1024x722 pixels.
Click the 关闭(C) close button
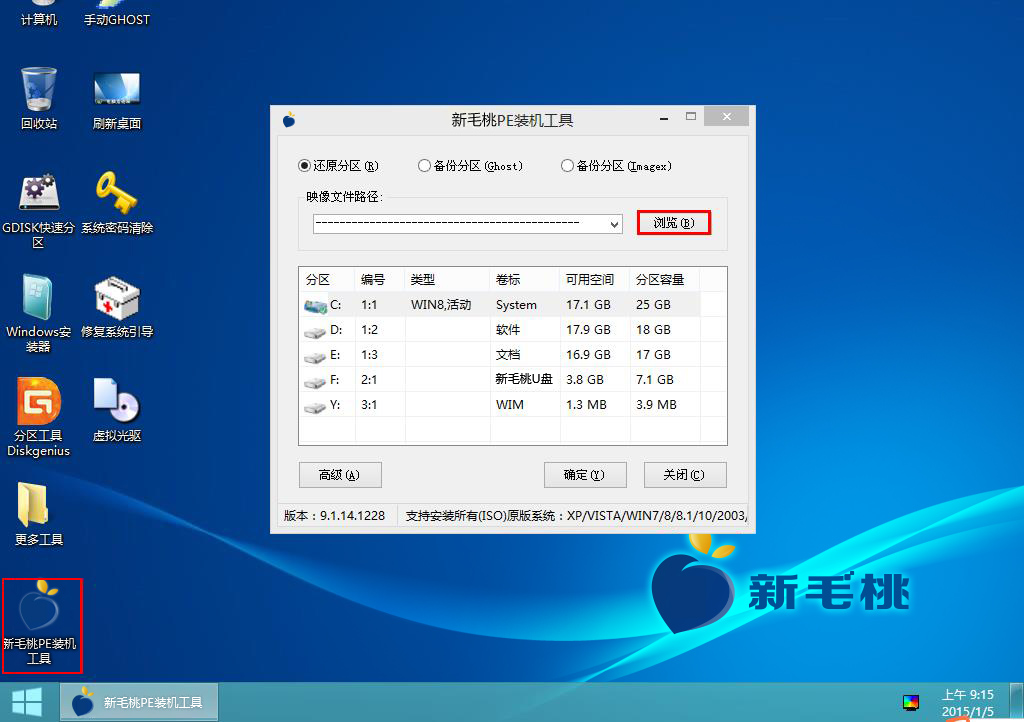coord(684,475)
